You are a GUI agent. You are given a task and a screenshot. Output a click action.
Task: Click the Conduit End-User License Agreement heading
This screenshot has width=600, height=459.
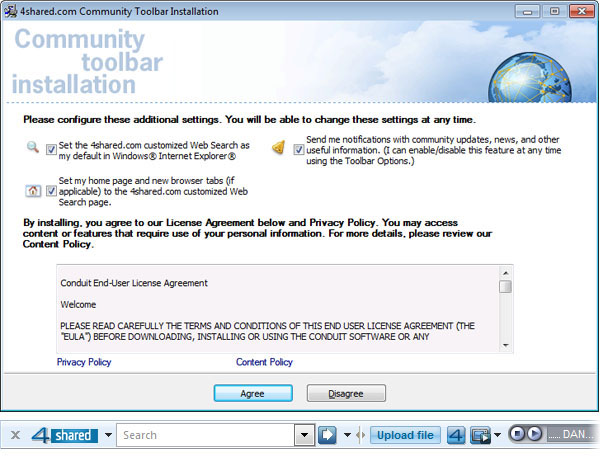tap(134, 283)
